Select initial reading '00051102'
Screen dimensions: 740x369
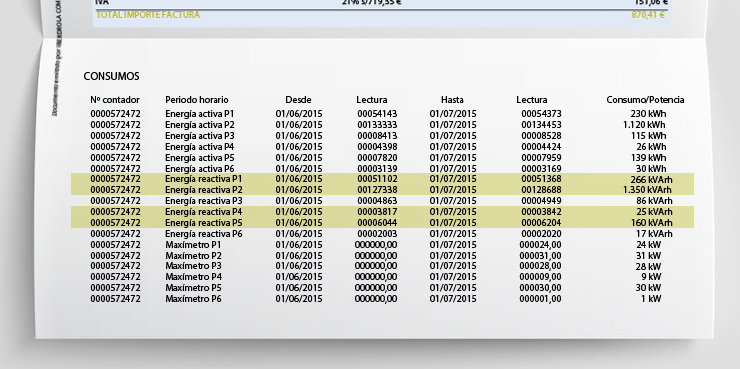tap(377, 179)
